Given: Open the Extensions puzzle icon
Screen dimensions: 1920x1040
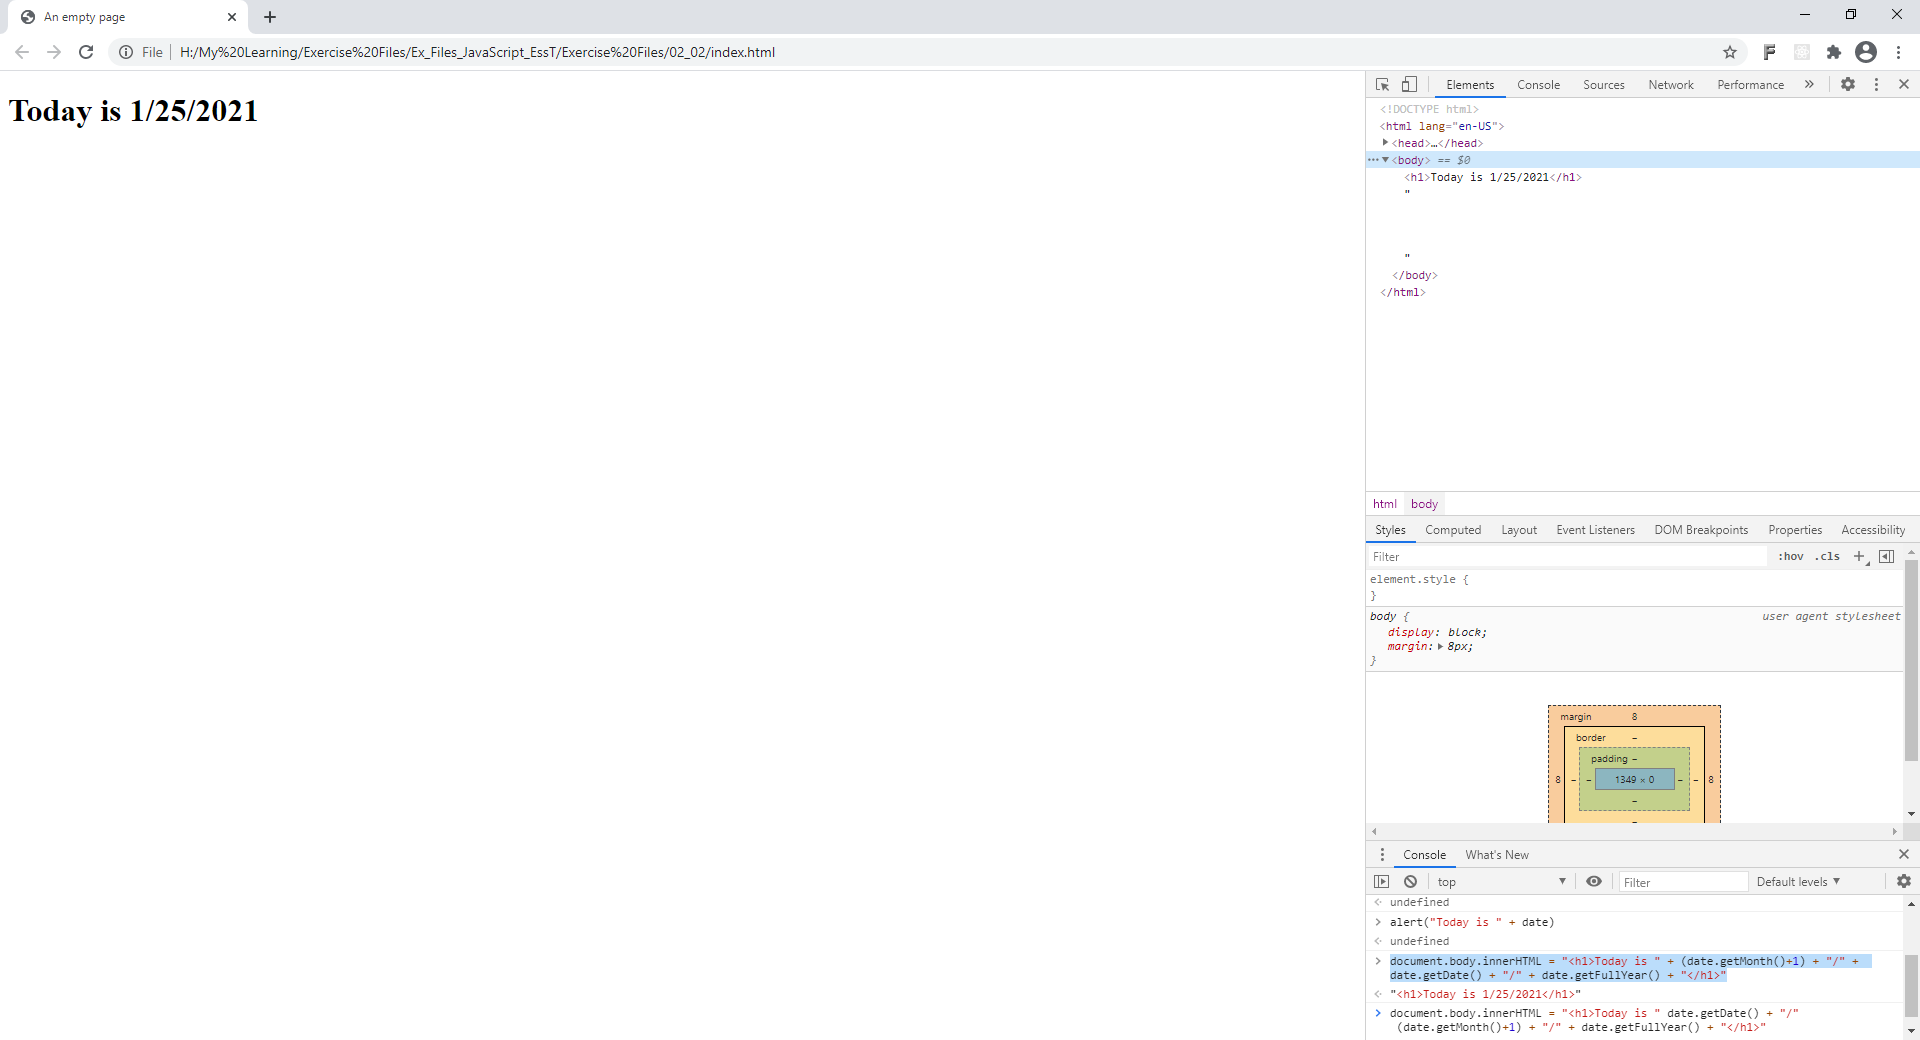Looking at the screenshot, I should (1834, 52).
